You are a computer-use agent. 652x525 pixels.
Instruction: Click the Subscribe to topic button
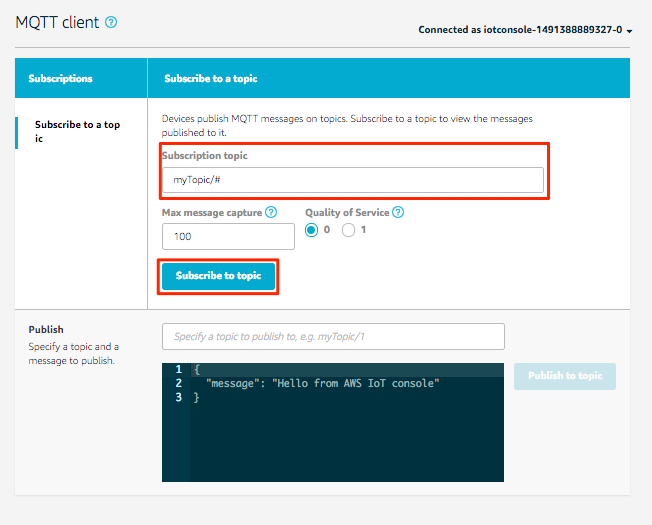click(218, 276)
